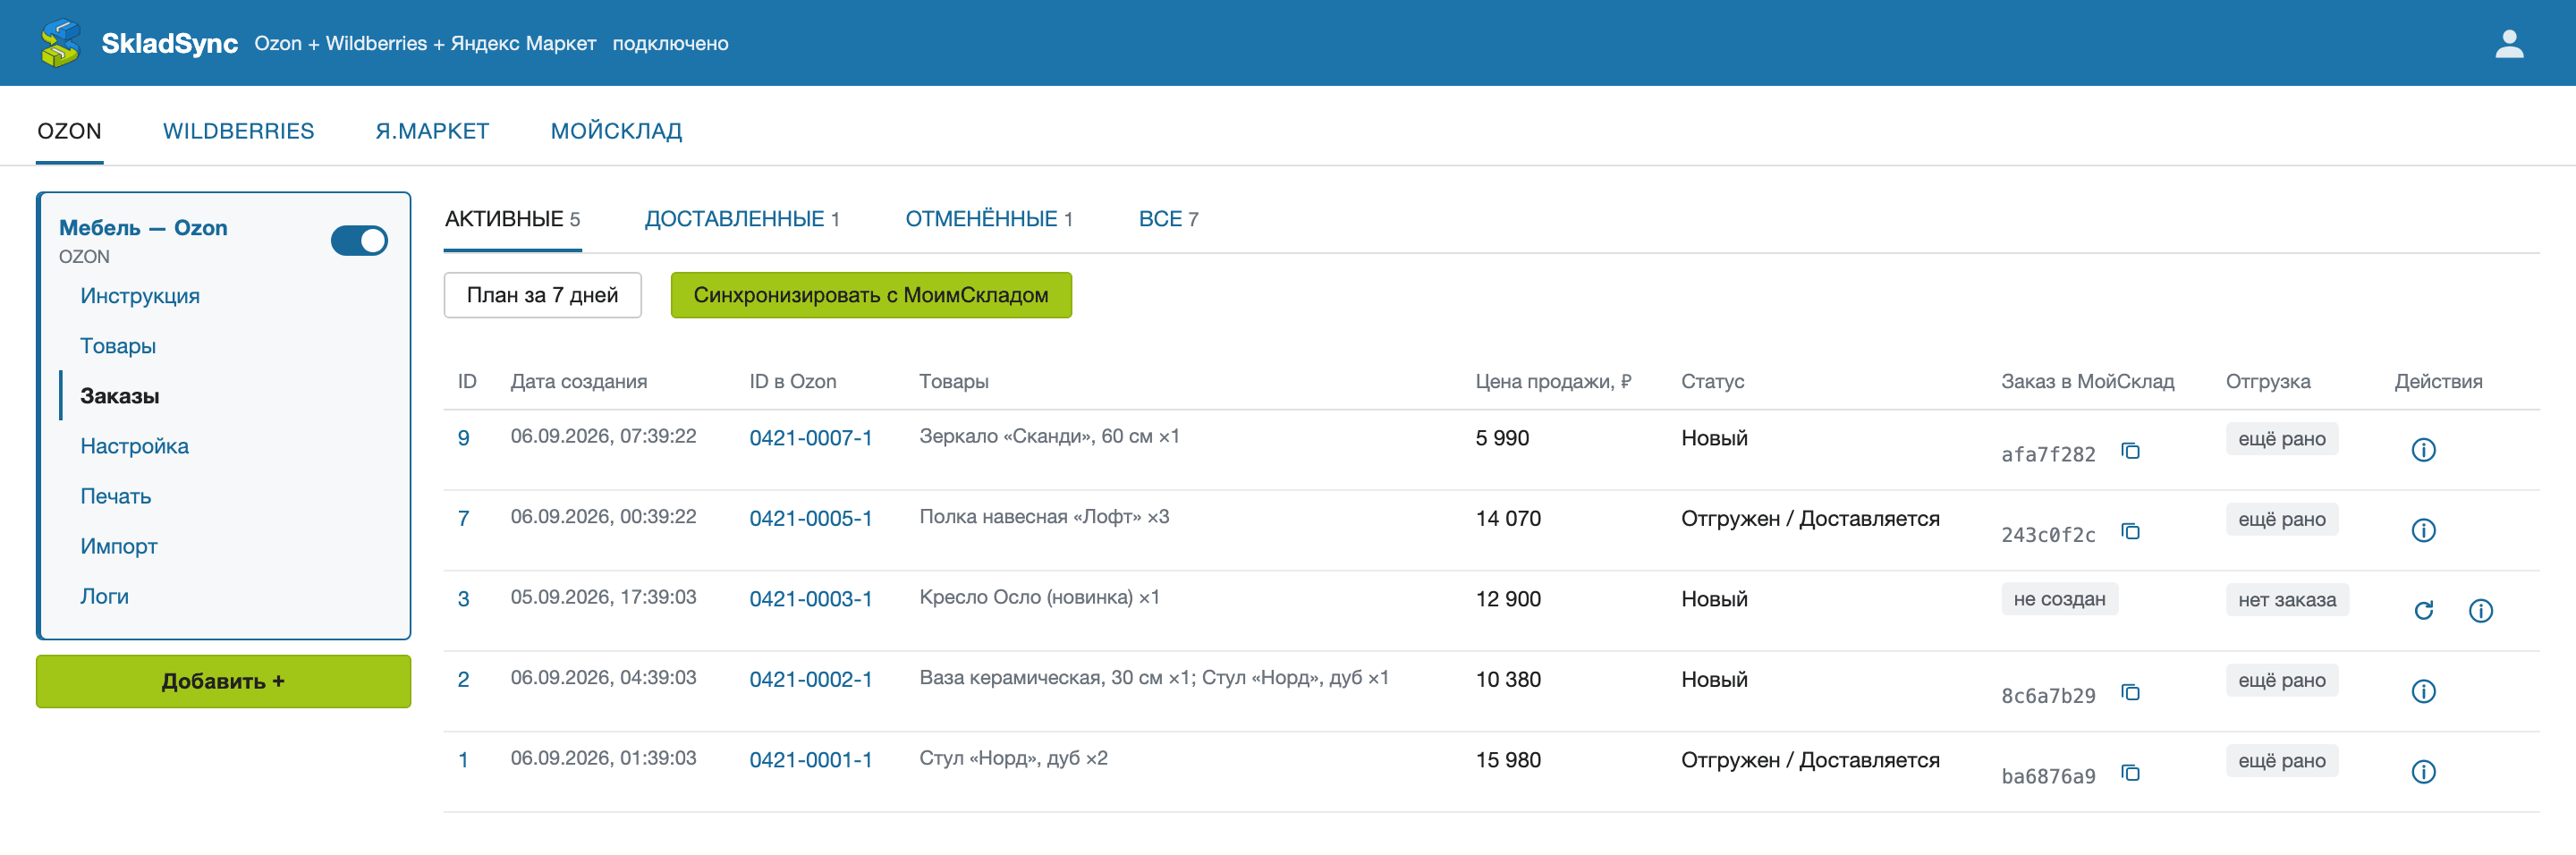Open Логи in the sidebar
The width and height of the screenshot is (2576, 855).
point(104,596)
